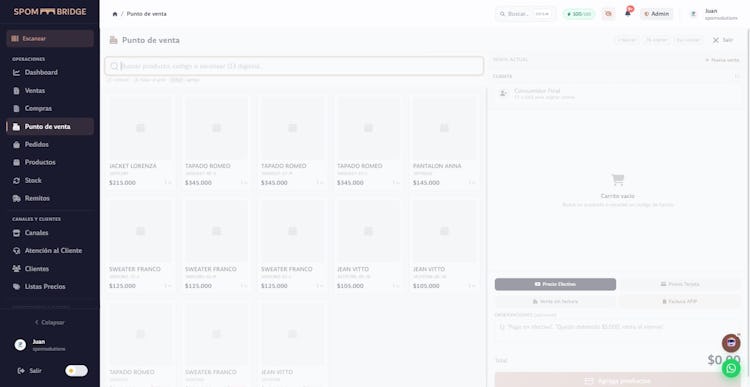The image size is (750, 387).
Task: Click the magnifier icon in product search
Action: coord(114,66)
